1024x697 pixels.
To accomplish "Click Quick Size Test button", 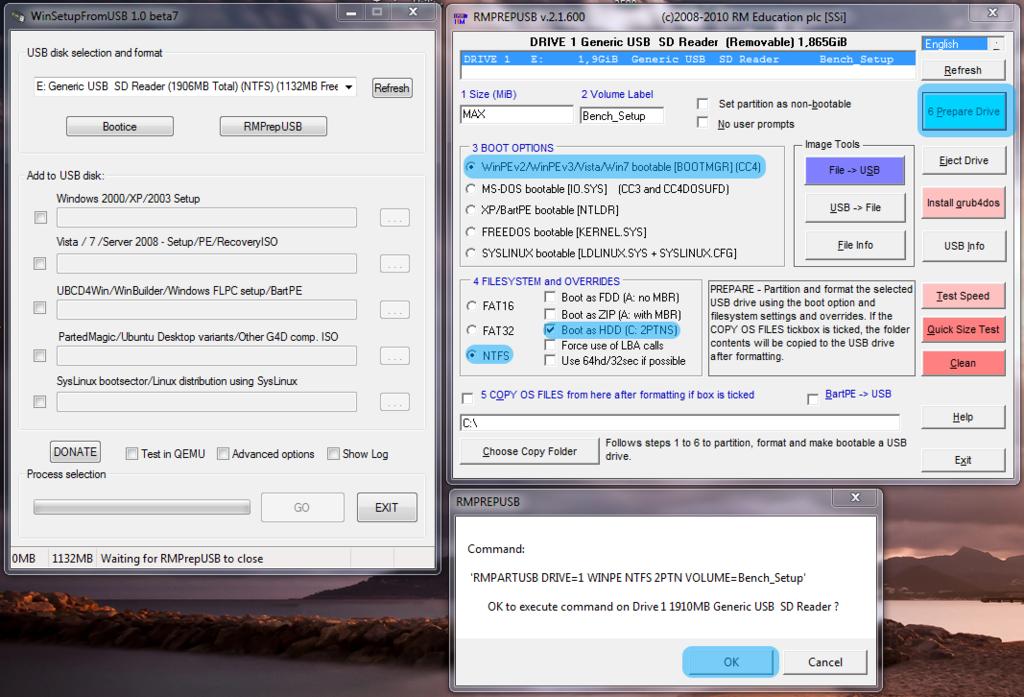I will coord(964,329).
